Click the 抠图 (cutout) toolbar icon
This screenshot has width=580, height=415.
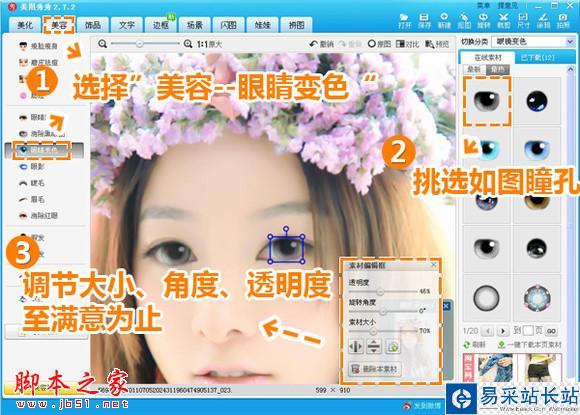click(x=464, y=21)
